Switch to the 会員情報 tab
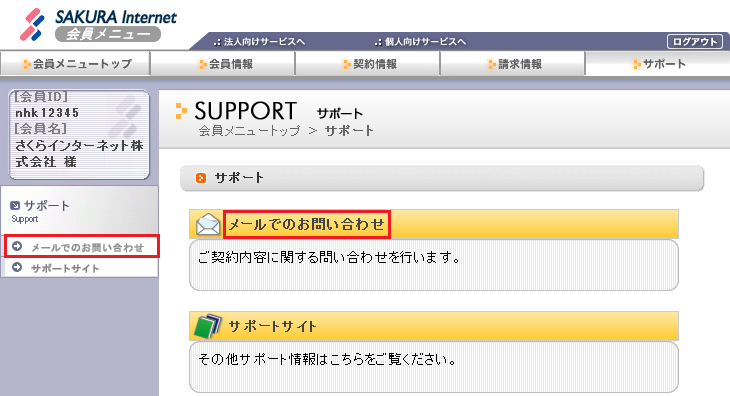The height and width of the screenshot is (396, 730). click(223, 63)
